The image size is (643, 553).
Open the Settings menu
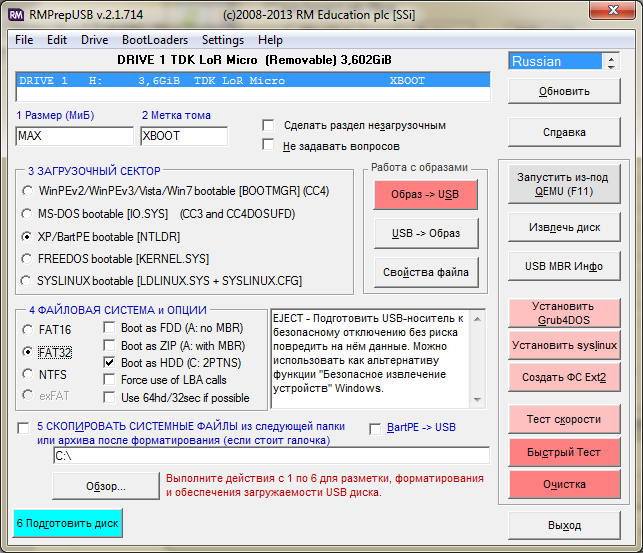point(223,40)
